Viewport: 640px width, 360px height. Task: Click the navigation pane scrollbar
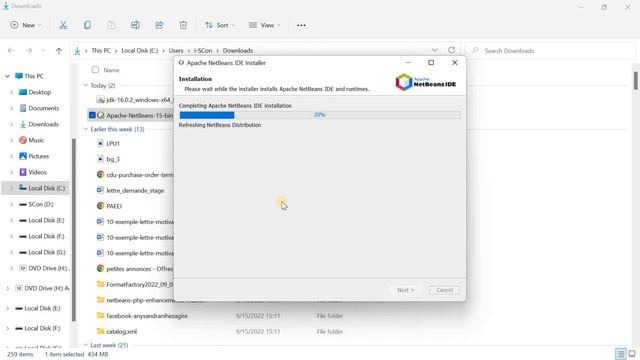pyautogui.click(x=74, y=230)
